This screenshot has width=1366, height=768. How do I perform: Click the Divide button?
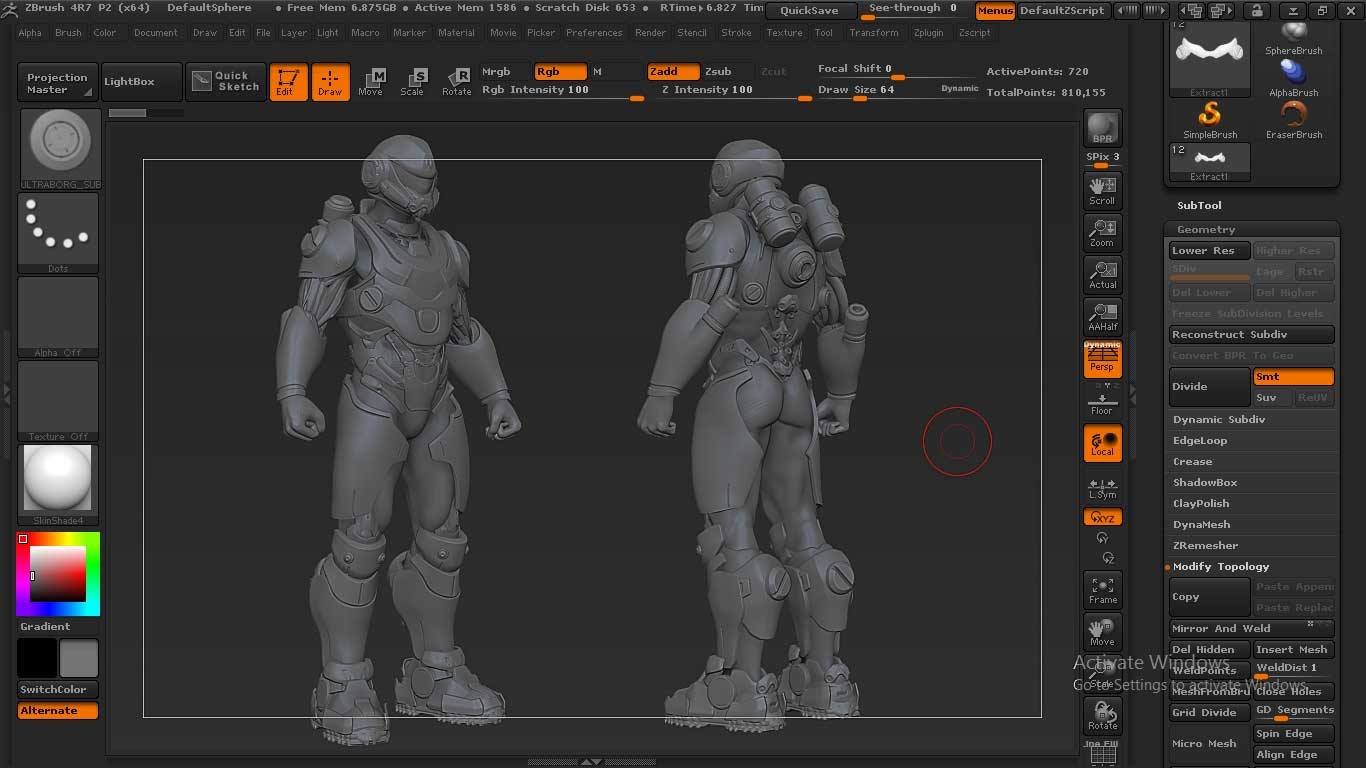pyautogui.click(x=1210, y=387)
